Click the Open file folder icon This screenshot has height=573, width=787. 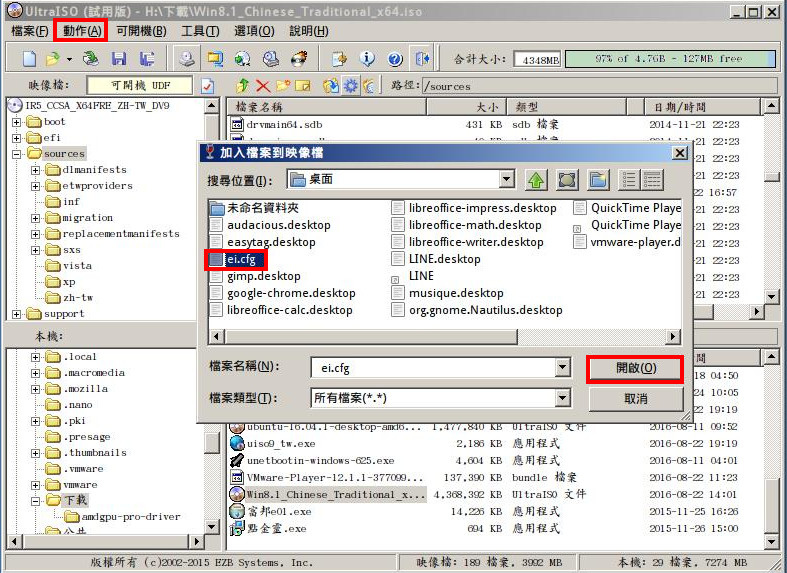coord(52,59)
